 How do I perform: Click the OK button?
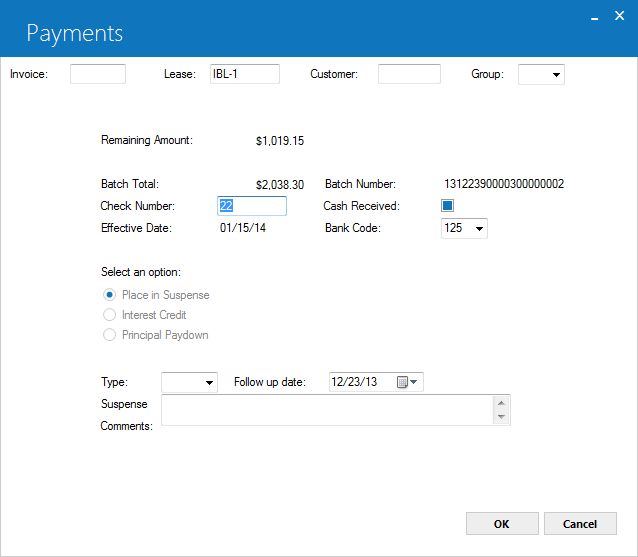point(502,524)
